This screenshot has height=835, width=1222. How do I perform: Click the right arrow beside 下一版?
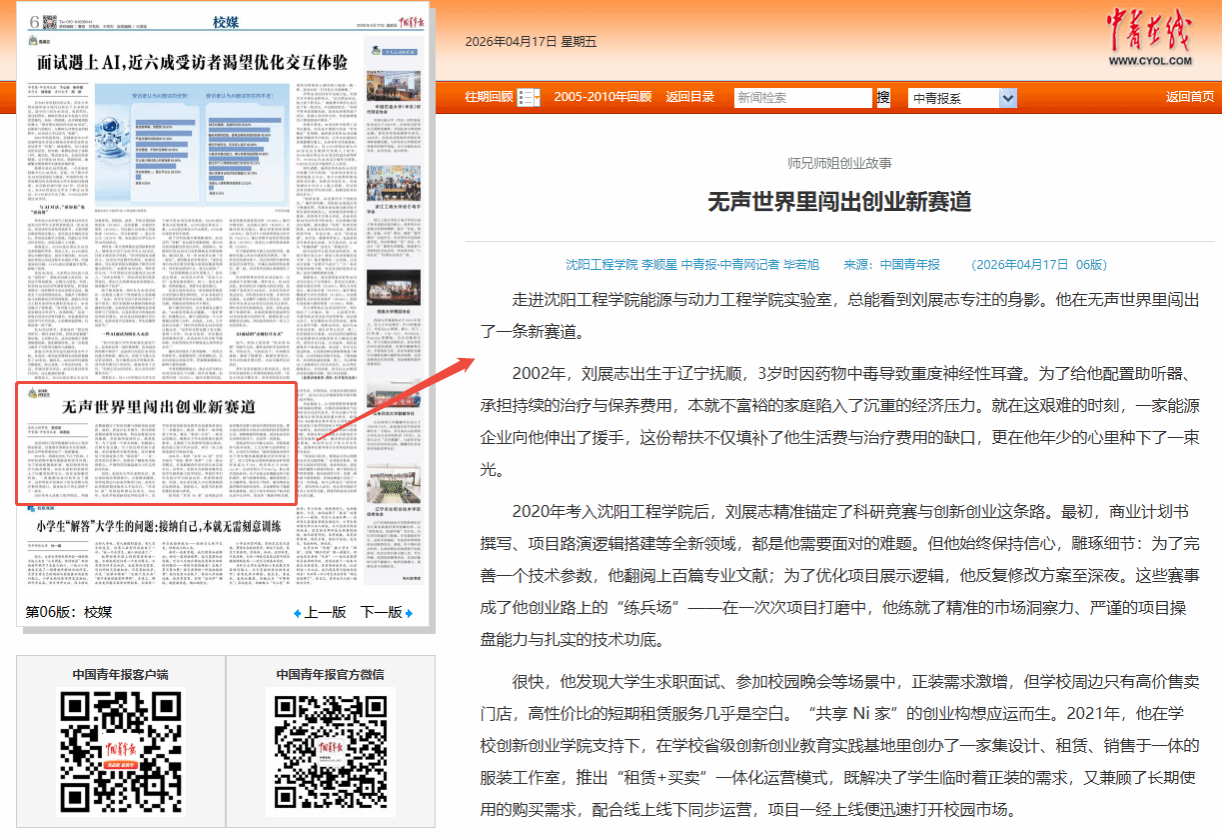tap(409, 613)
